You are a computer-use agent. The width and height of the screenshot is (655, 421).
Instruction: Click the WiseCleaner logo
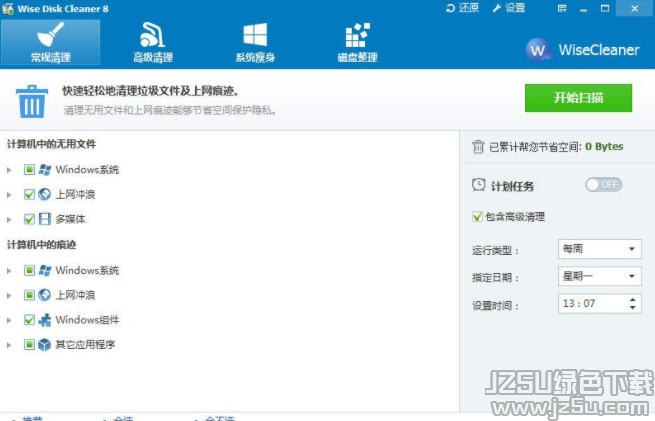583,50
